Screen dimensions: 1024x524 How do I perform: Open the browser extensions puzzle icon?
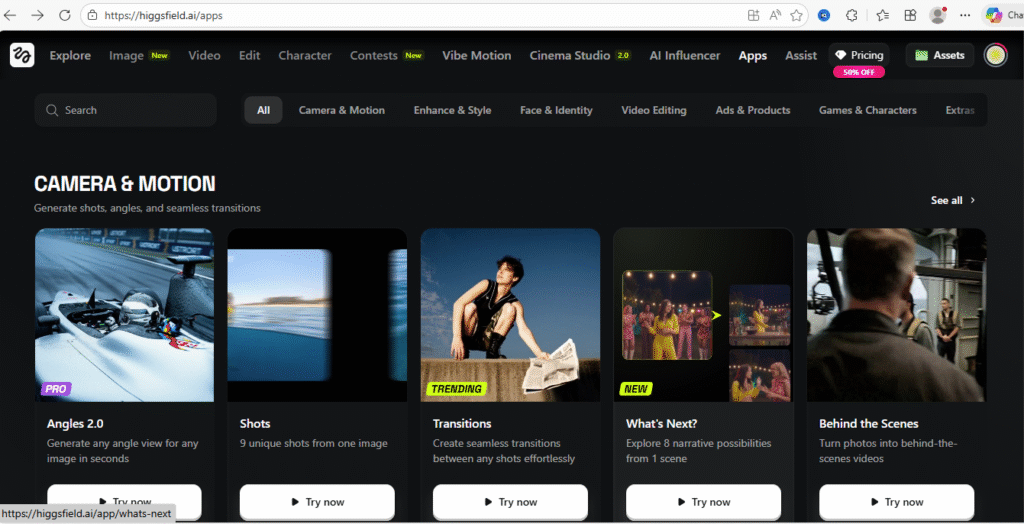click(851, 15)
